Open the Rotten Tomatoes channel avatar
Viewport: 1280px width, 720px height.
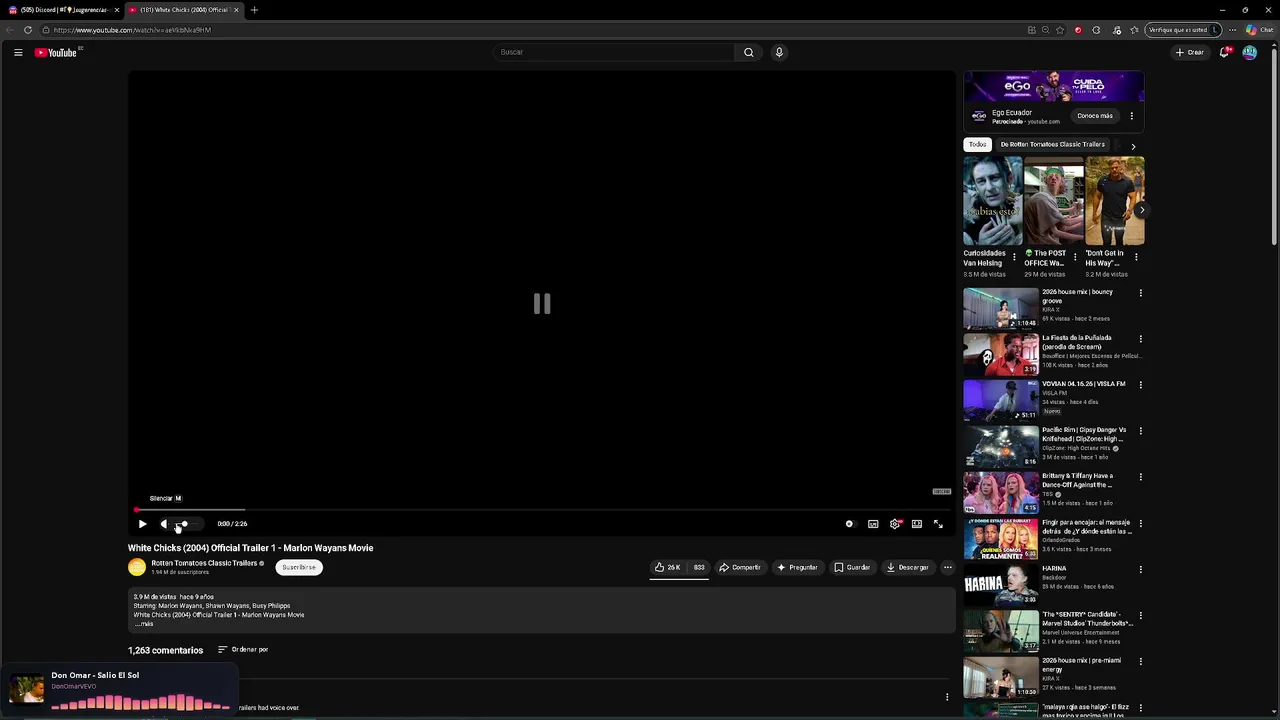137,567
